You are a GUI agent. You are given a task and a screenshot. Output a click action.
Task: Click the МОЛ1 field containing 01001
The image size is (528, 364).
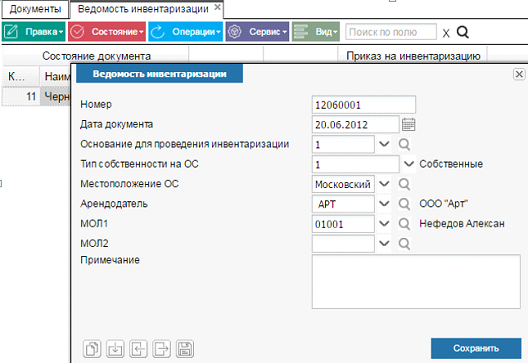pyautogui.click(x=343, y=224)
